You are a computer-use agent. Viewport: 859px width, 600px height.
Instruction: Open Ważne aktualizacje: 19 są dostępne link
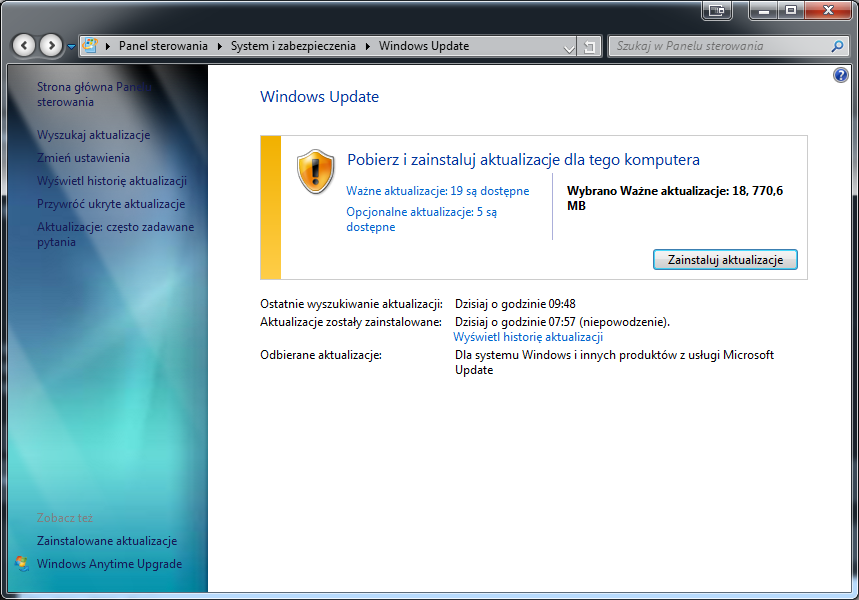[437, 191]
